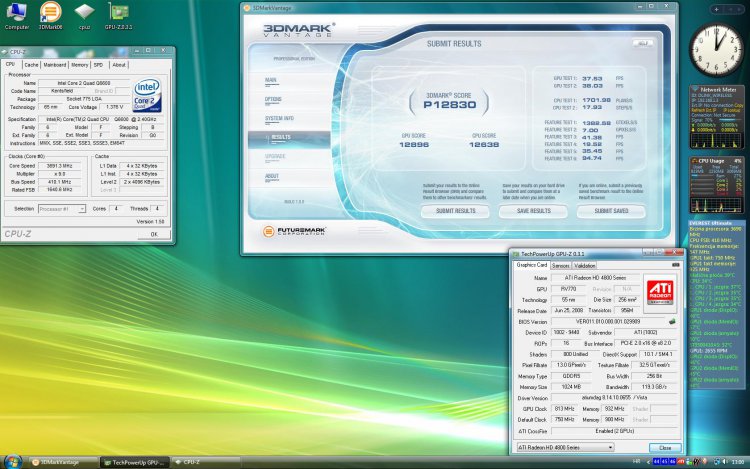The height and width of the screenshot is (469, 750).
Task: Open the cpuz desktop shortcut
Action: click(x=84, y=16)
